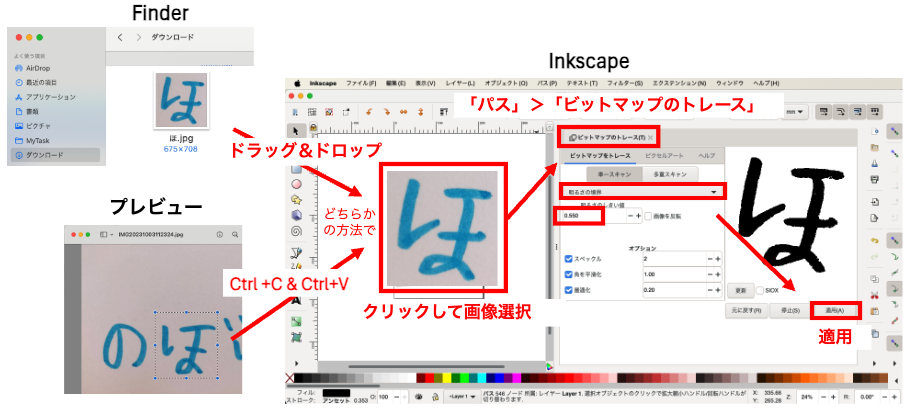Select the 多重スキャン multi-scan button
This screenshot has width=917, height=410.
click(670, 174)
